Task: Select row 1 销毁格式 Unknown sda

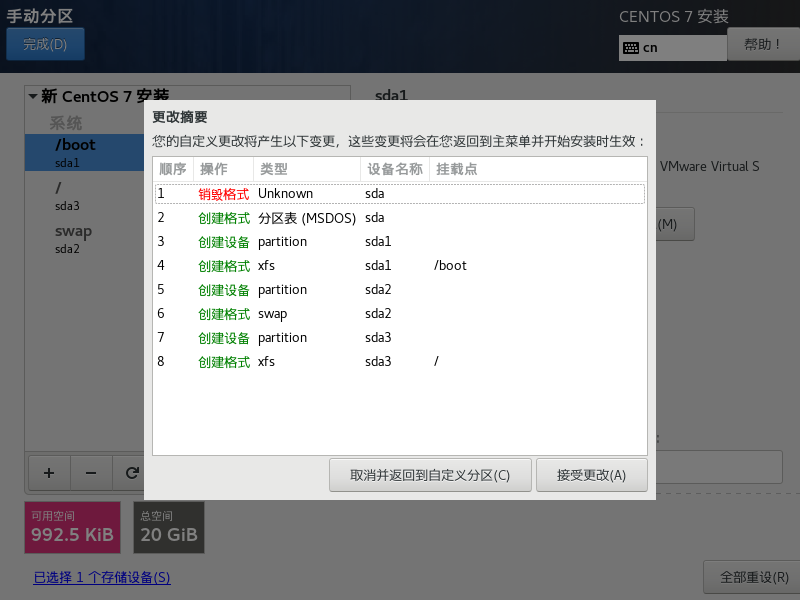Action: (x=400, y=194)
